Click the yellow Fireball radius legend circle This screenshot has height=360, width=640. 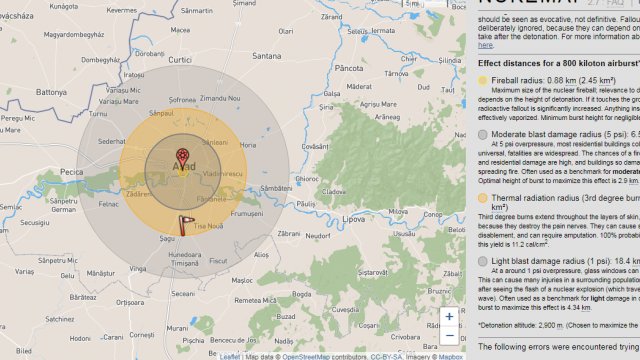483,80
